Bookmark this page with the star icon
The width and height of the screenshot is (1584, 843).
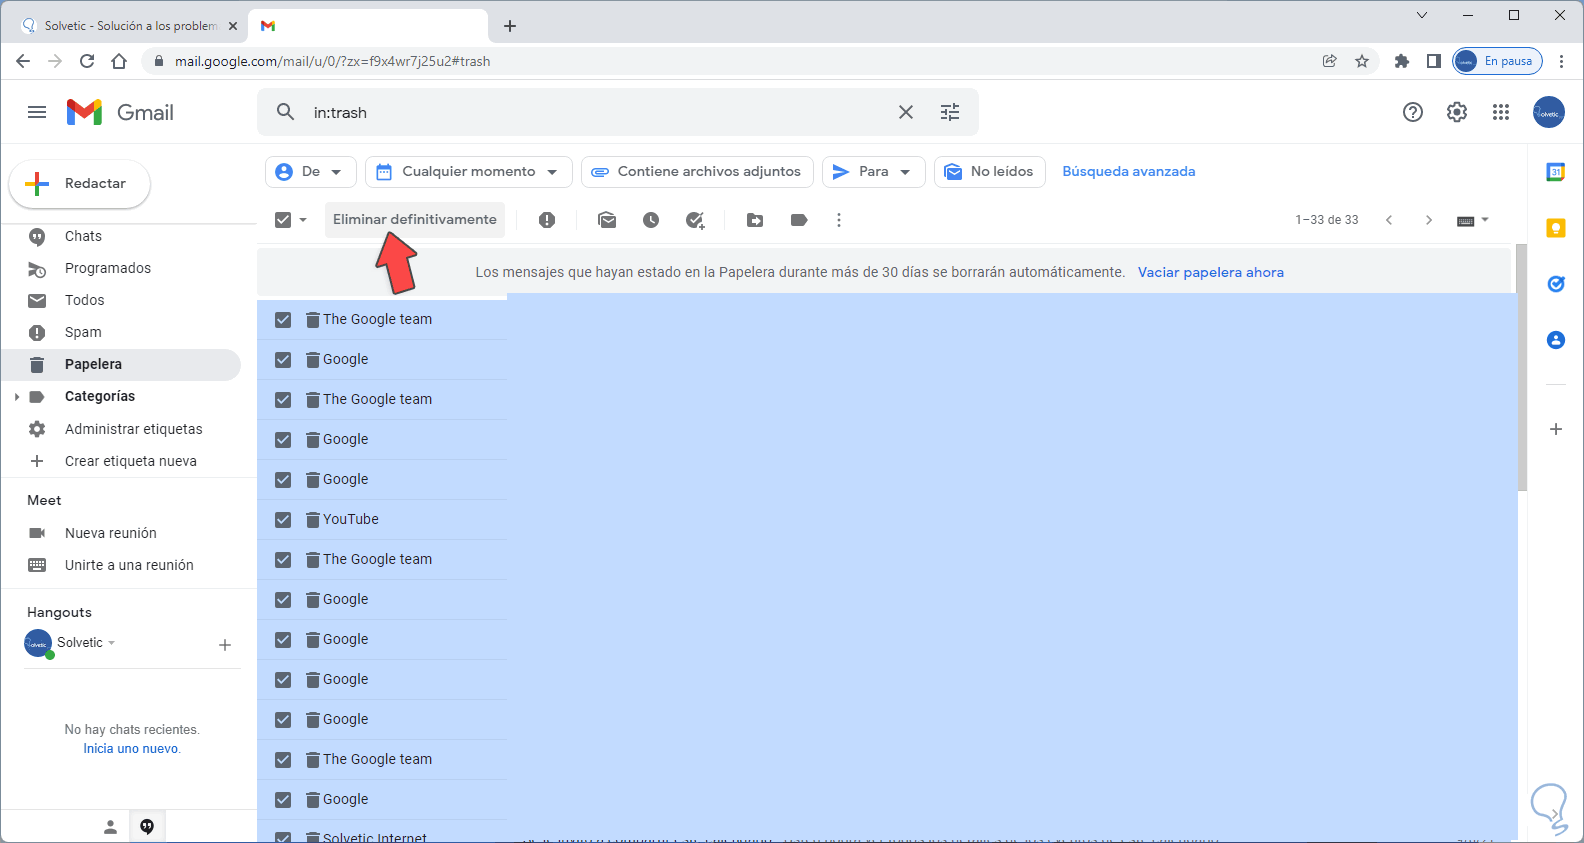click(x=1362, y=61)
